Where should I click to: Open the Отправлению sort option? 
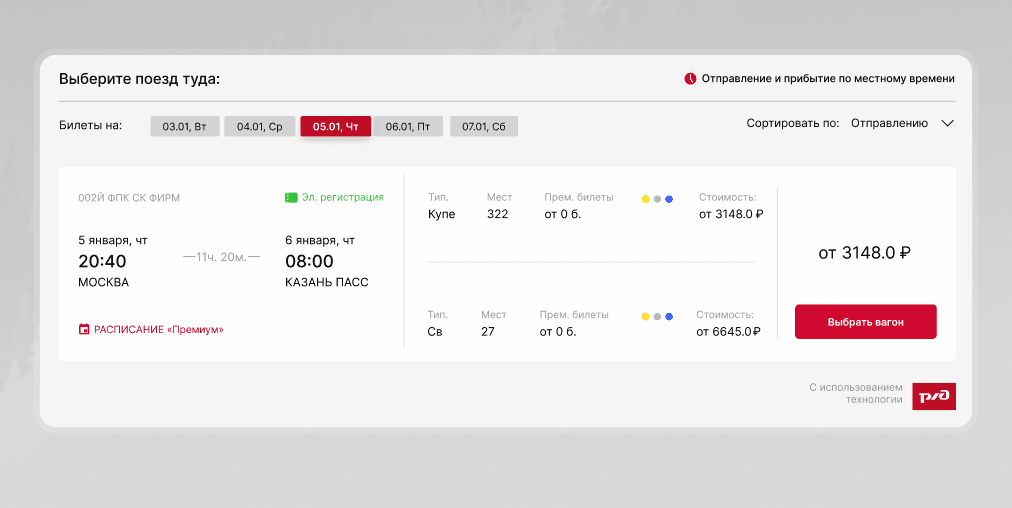[x=889, y=124]
